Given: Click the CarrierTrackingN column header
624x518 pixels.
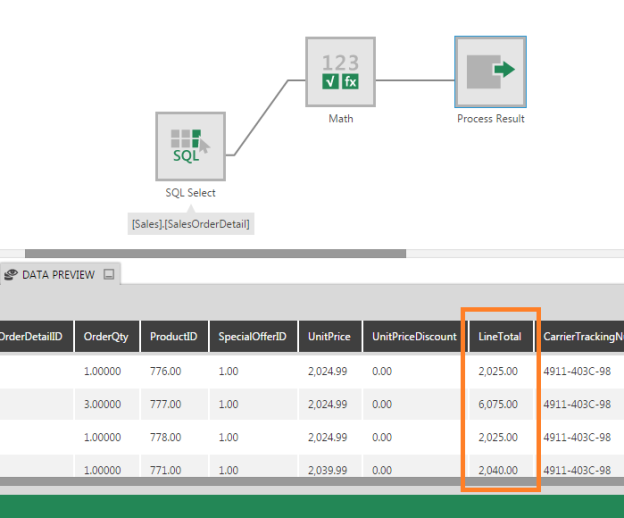Looking at the screenshot, I should (582, 337).
